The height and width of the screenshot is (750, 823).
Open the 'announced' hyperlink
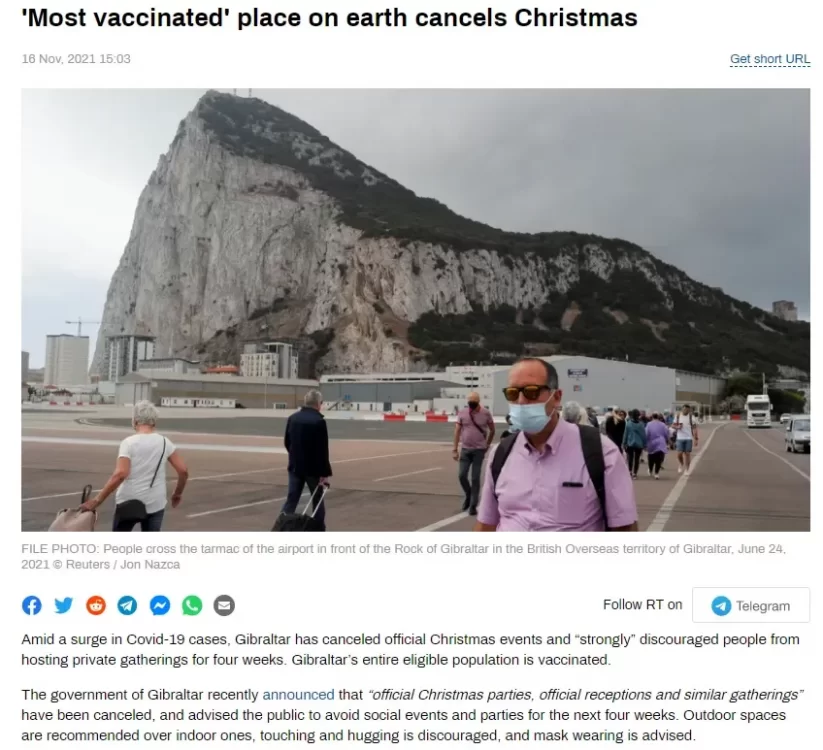click(298, 694)
